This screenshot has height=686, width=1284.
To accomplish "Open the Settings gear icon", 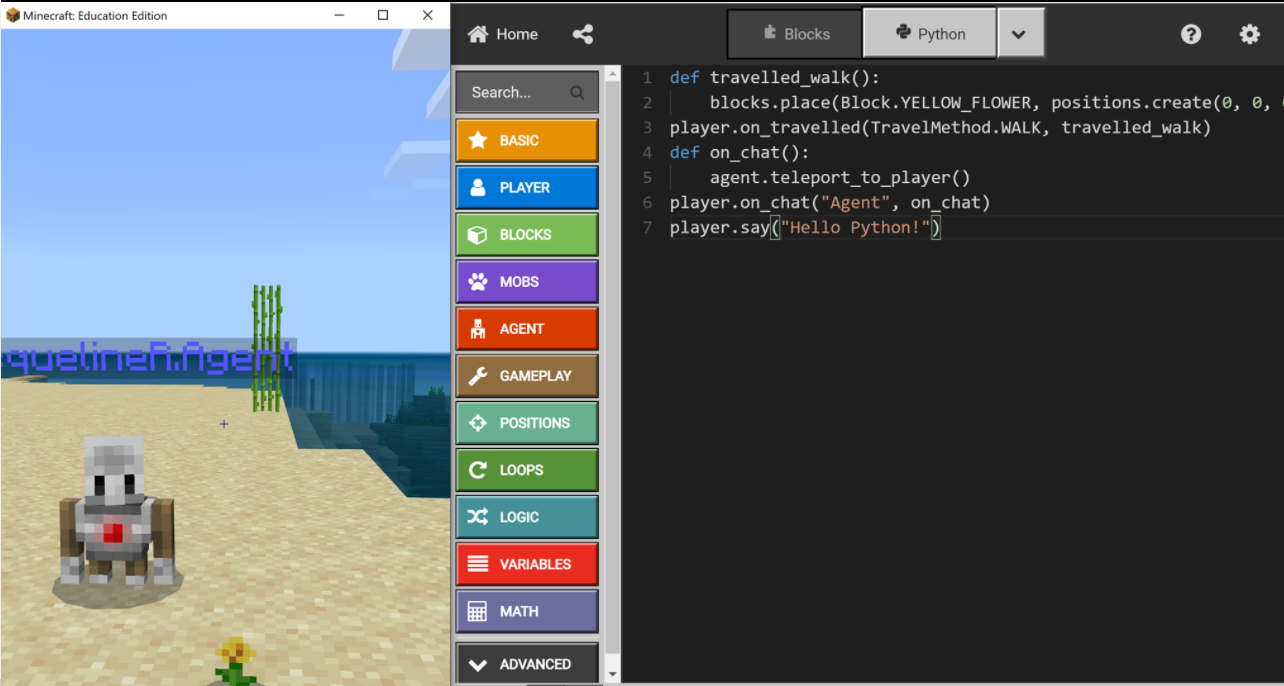I will (1249, 34).
